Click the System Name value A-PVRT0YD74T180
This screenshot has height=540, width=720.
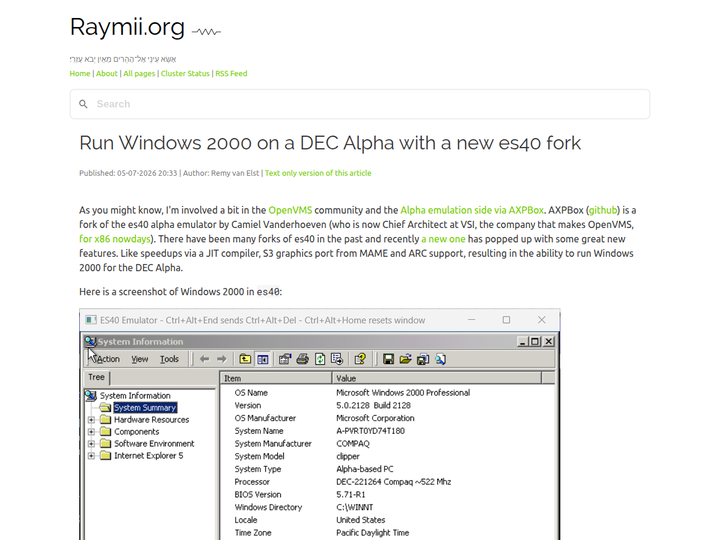pyautogui.click(x=371, y=431)
